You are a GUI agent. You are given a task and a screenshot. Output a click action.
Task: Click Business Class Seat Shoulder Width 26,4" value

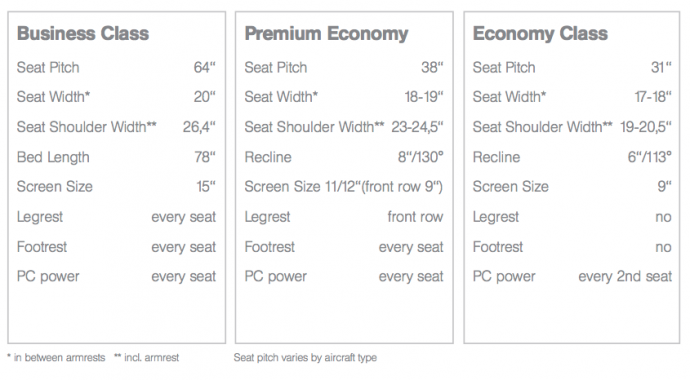[199, 127]
